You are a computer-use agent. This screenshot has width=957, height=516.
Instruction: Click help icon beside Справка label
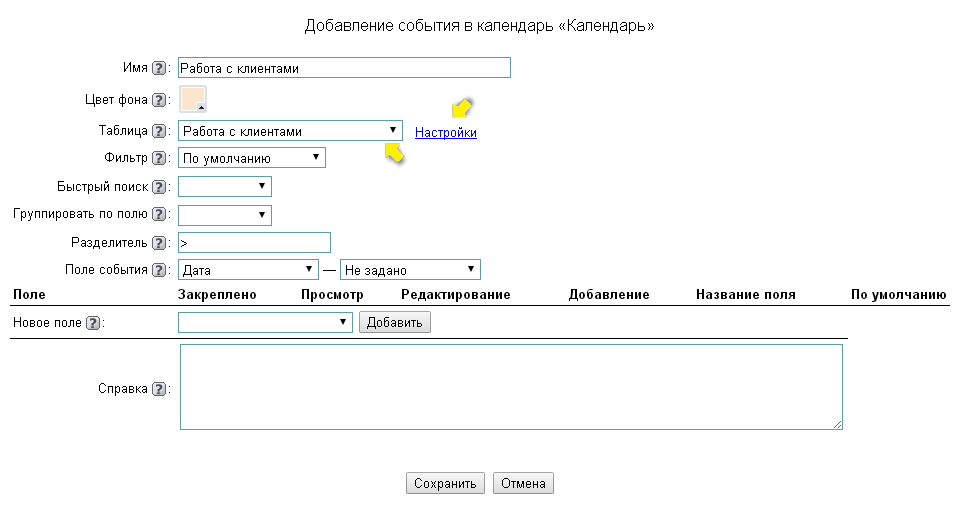coord(158,389)
